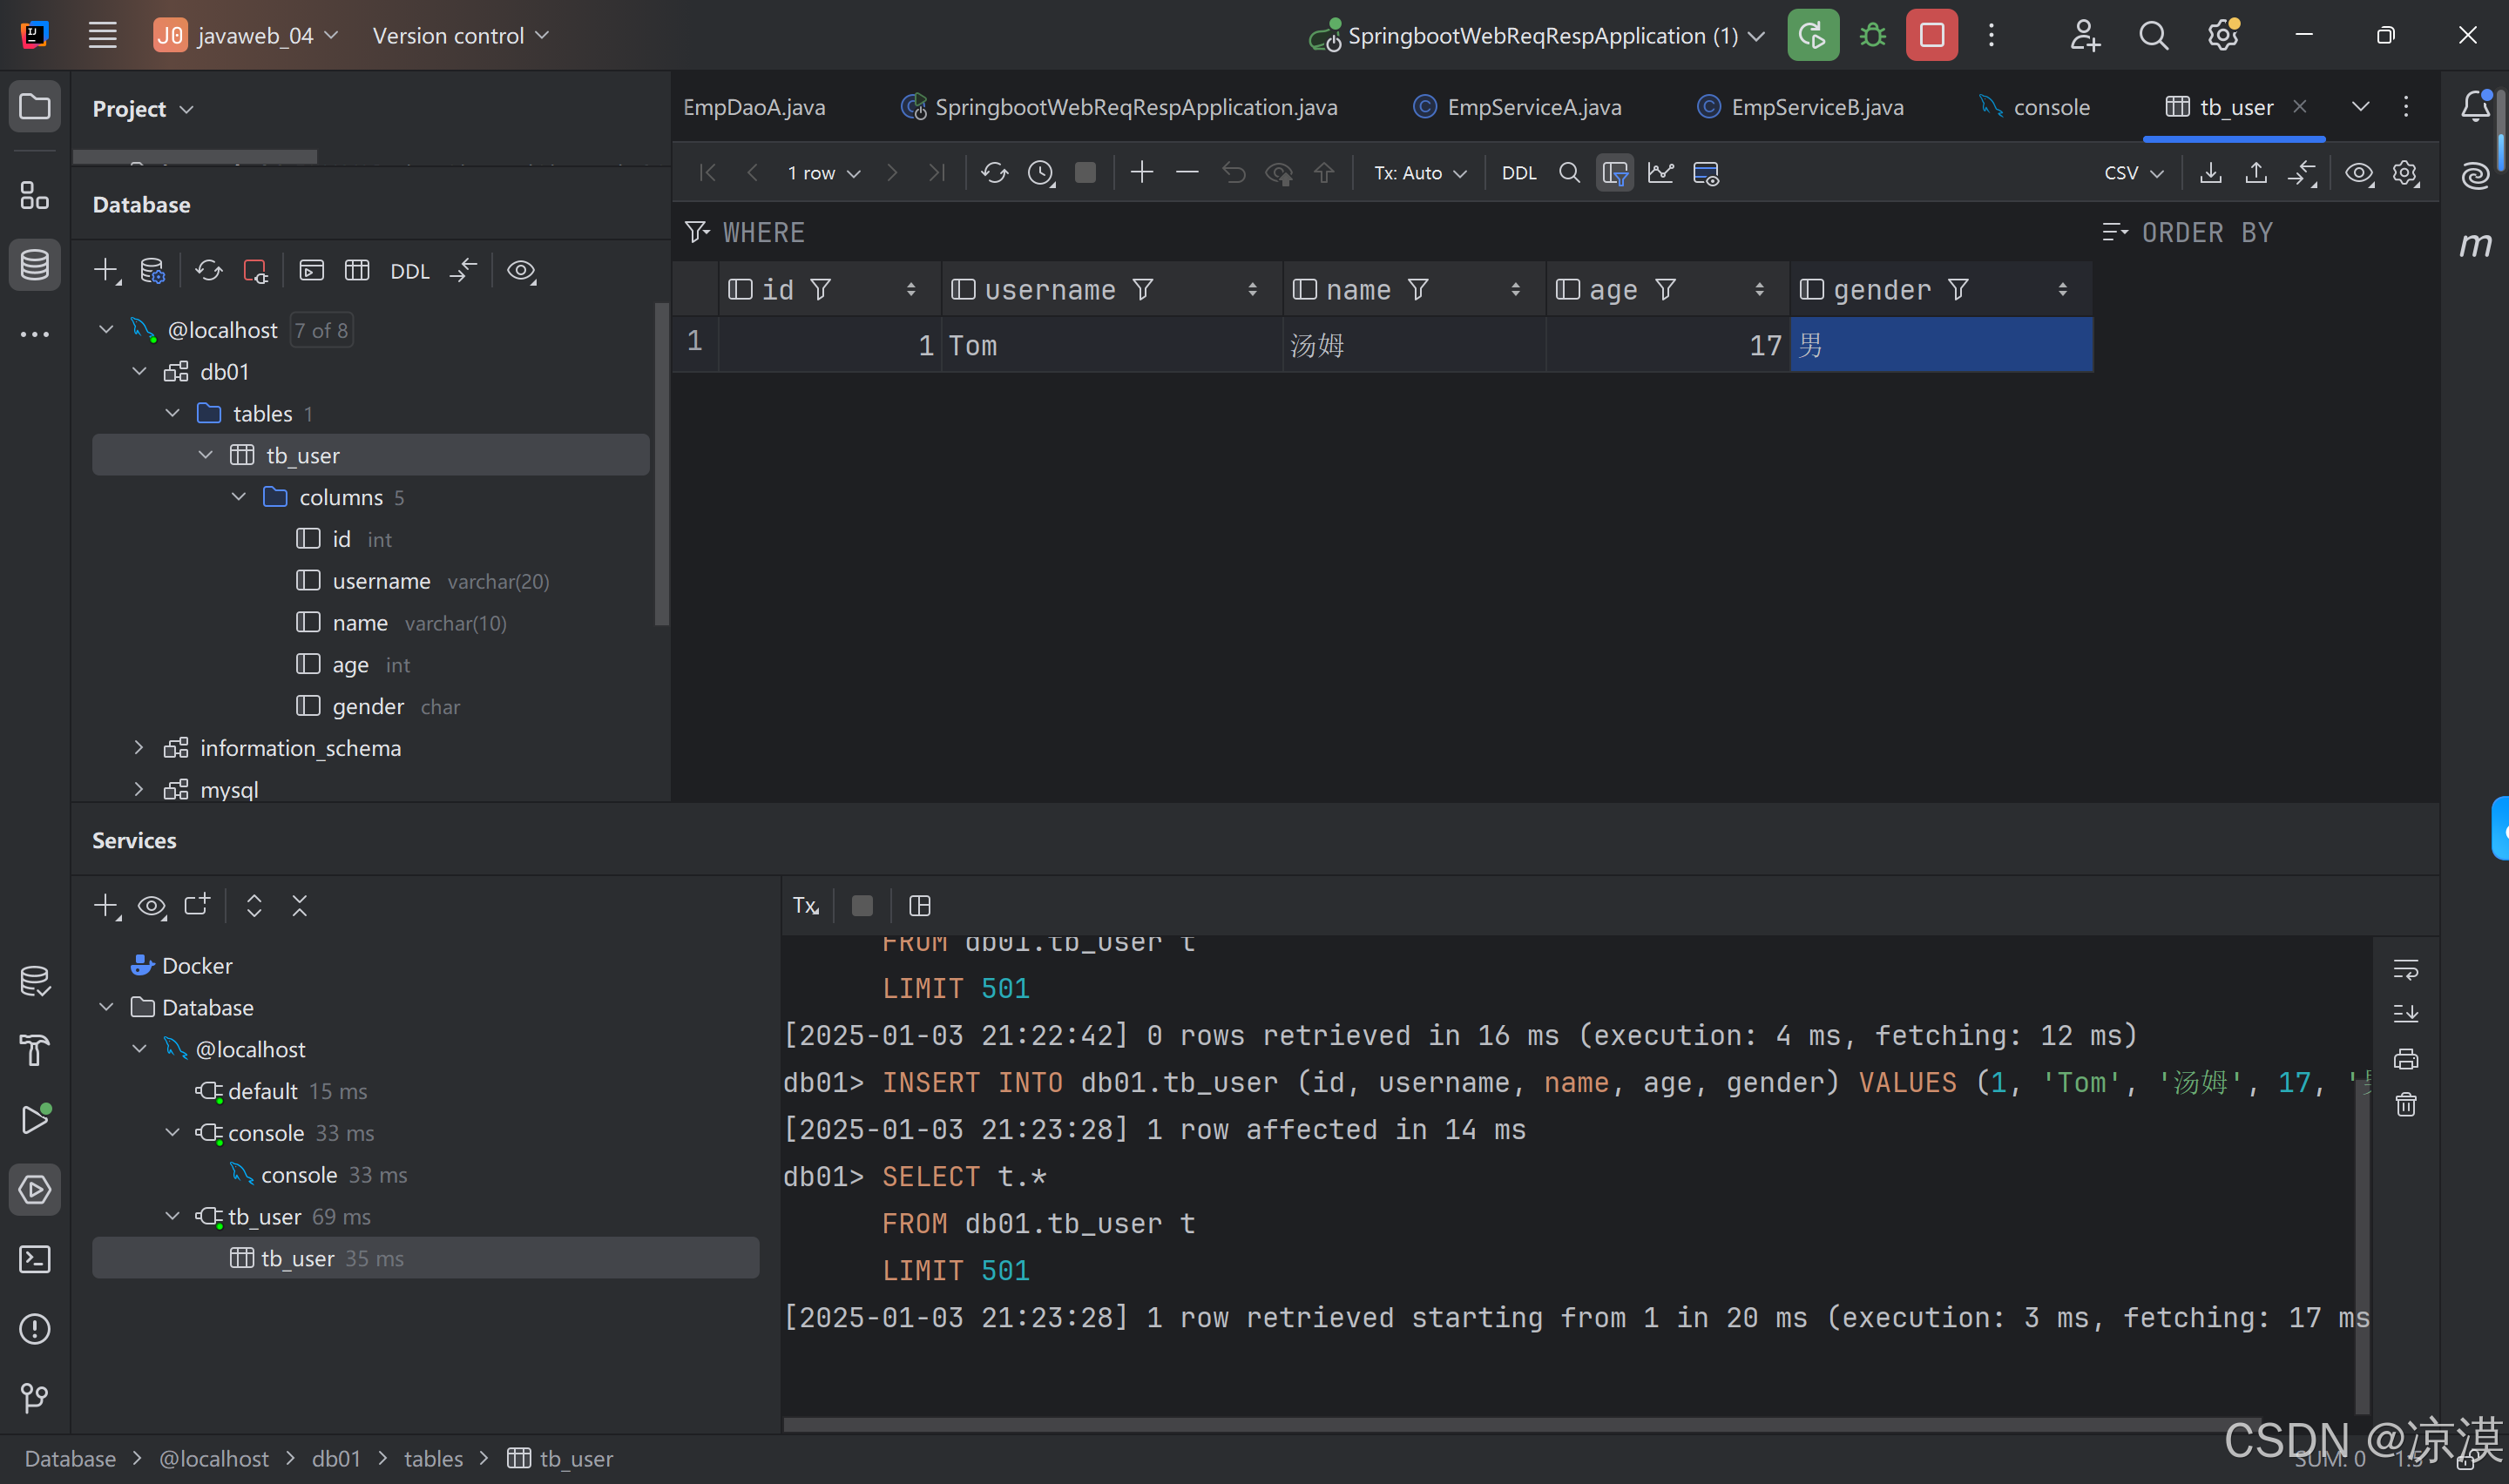The height and width of the screenshot is (1484, 2509).
Task: Open data grid settings gear
Action: coord(2405,172)
